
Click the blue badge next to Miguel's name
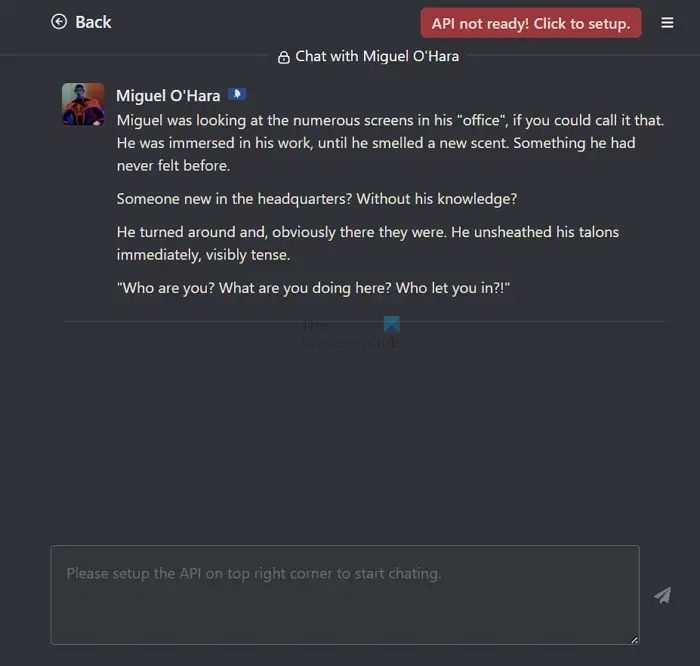point(237,94)
